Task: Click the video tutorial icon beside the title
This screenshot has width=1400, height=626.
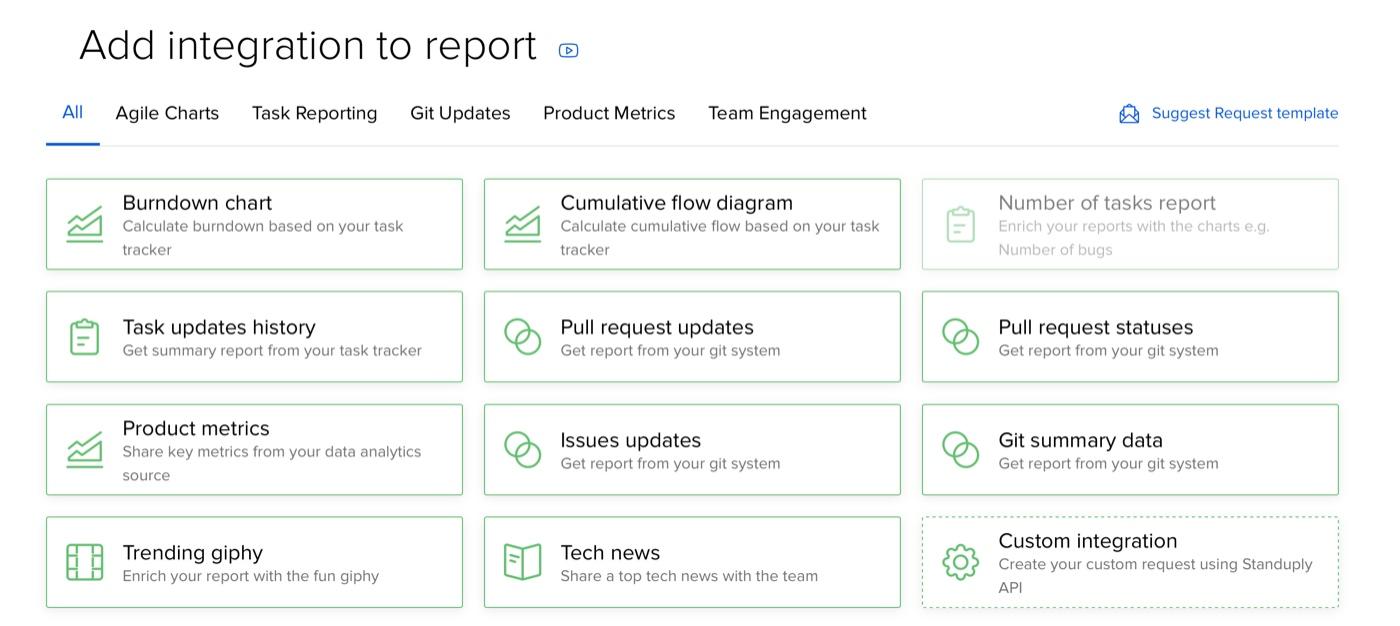Action: (x=568, y=50)
